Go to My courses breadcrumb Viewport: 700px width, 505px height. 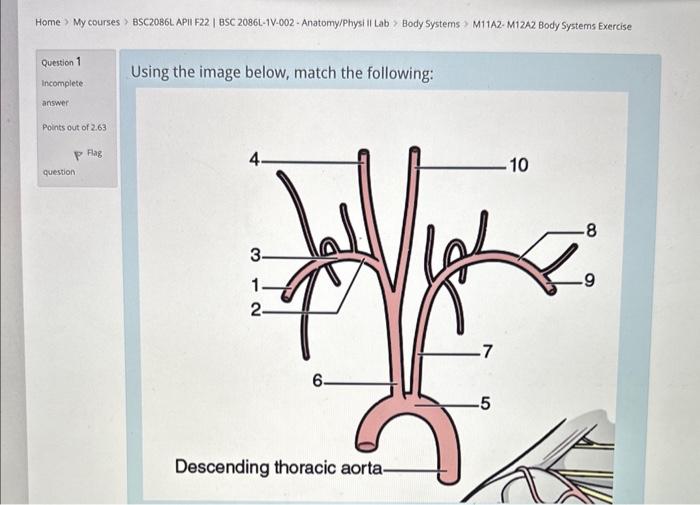click(96, 22)
